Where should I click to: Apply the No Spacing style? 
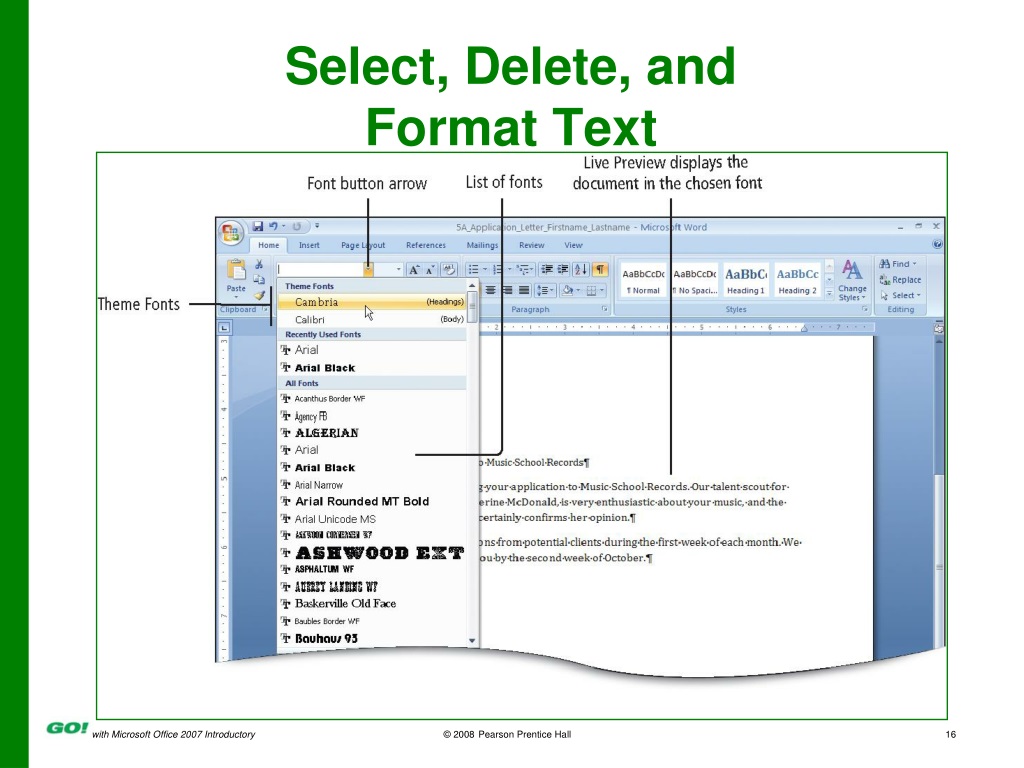point(695,281)
